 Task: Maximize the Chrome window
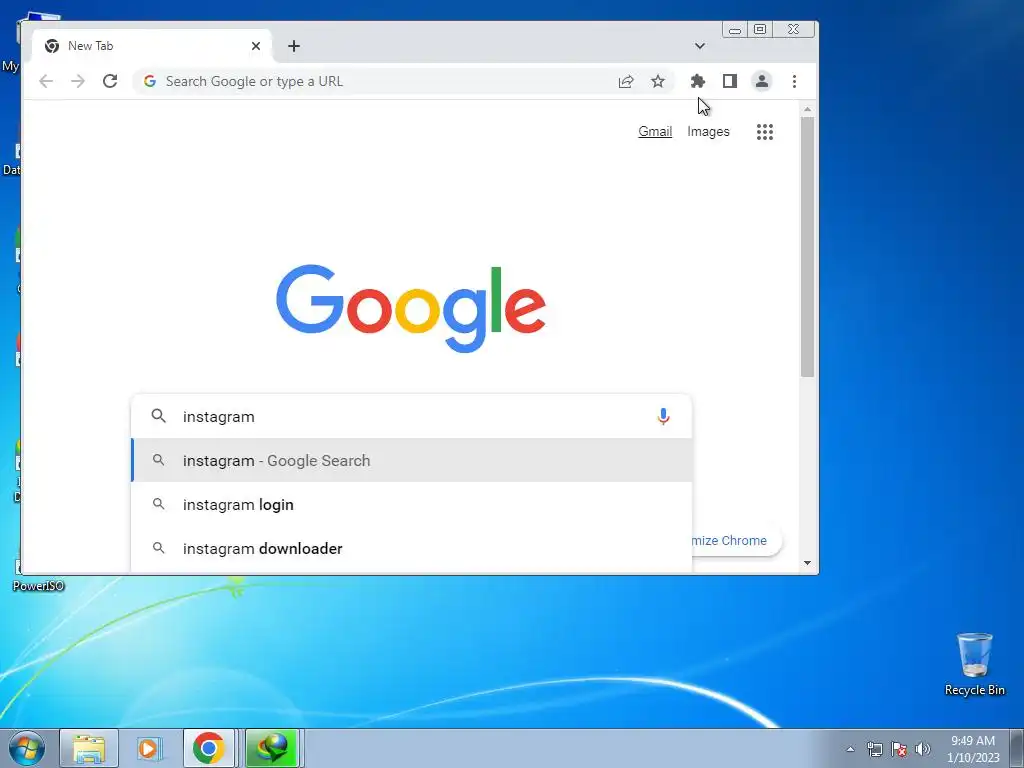pyautogui.click(x=760, y=29)
